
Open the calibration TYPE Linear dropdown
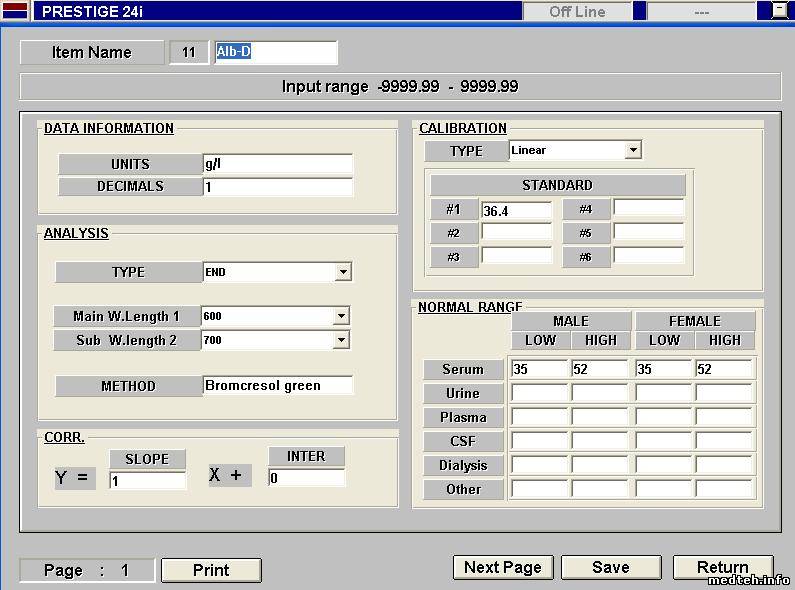coord(632,150)
